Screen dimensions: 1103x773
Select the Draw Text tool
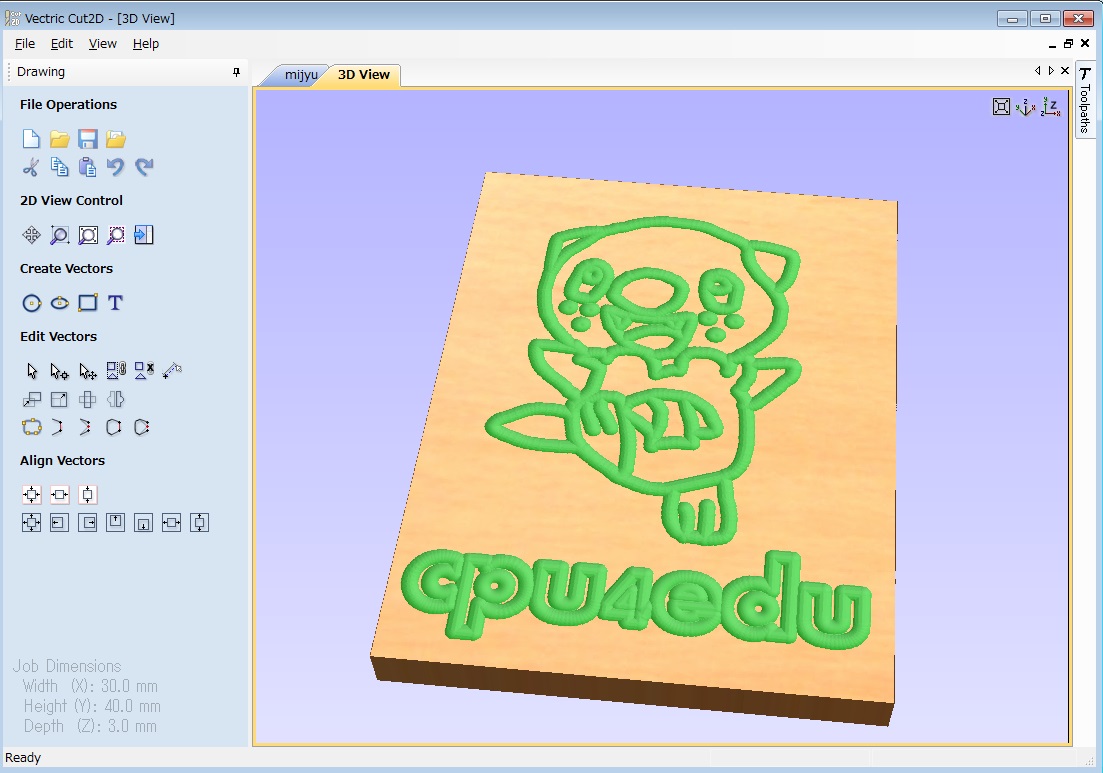coord(115,303)
